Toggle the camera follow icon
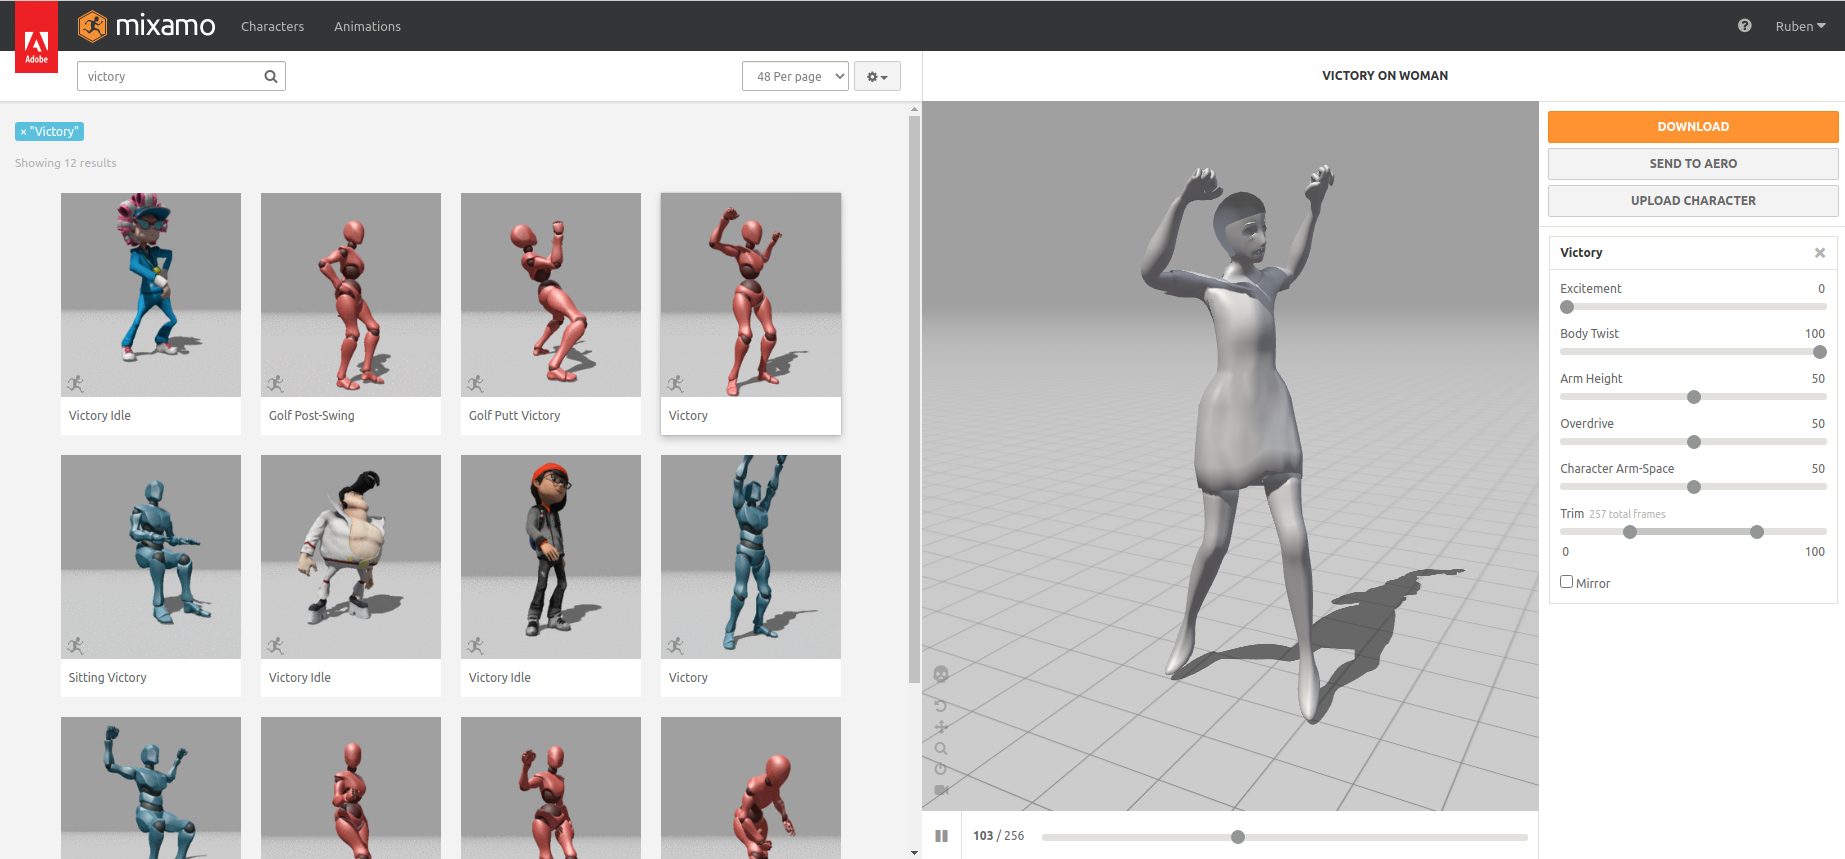The height and width of the screenshot is (859, 1845). pos(941,790)
